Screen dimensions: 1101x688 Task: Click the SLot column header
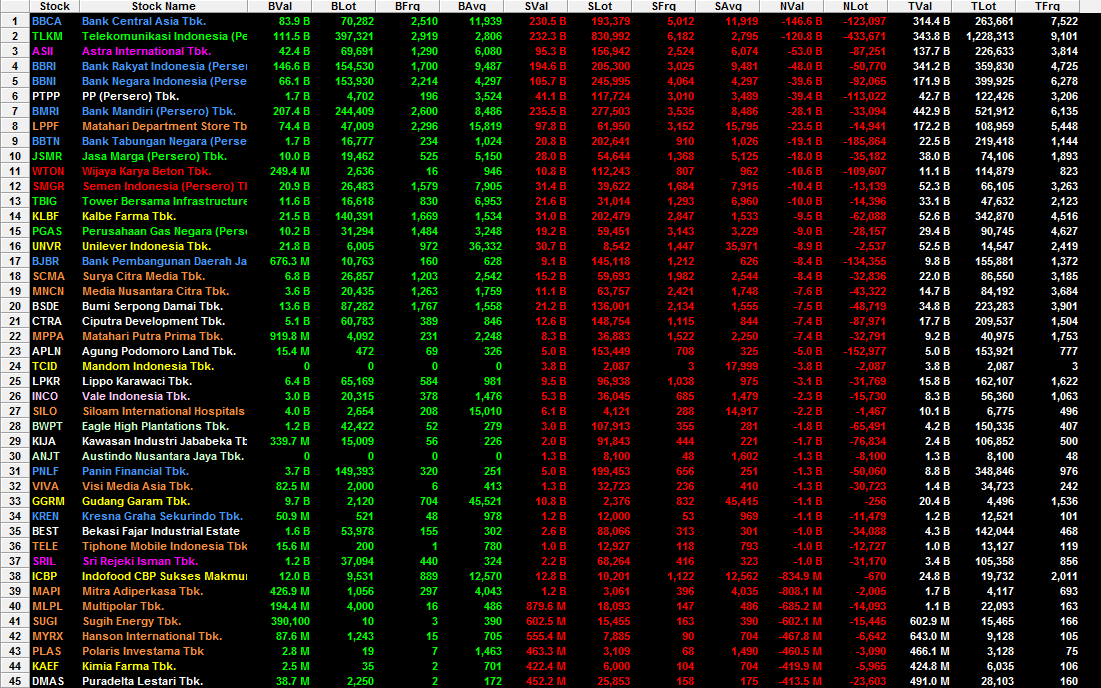pyautogui.click(x=600, y=6)
